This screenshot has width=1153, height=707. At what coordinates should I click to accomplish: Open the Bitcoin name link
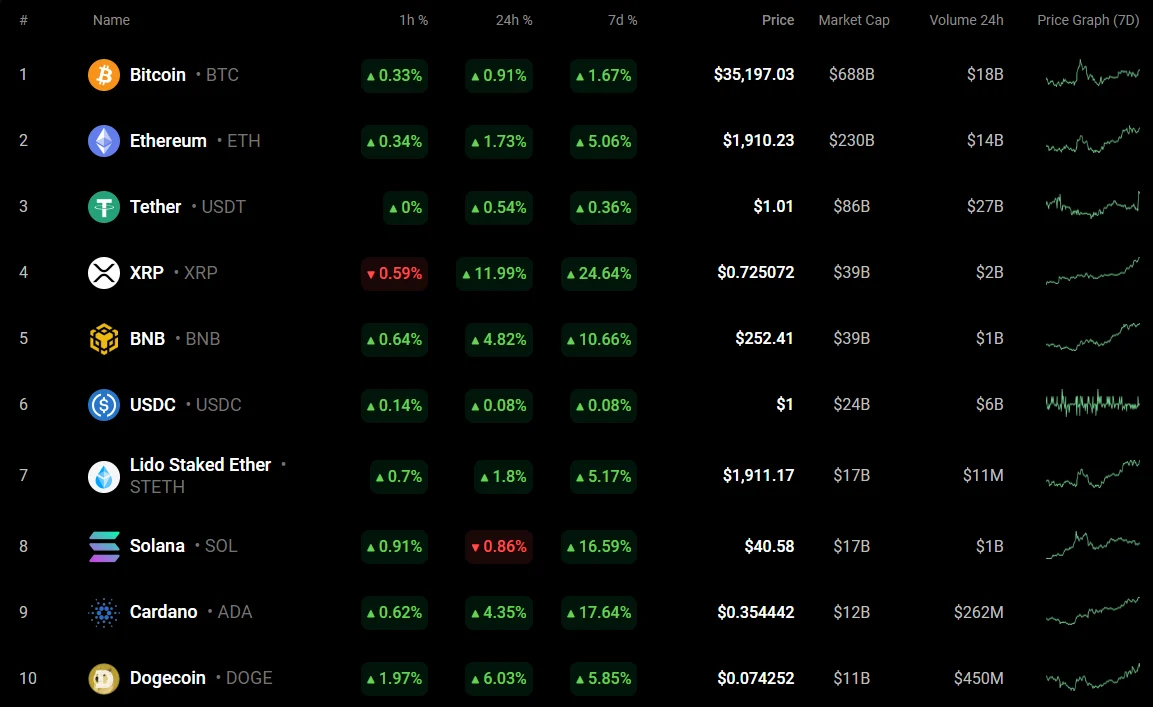tap(158, 75)
